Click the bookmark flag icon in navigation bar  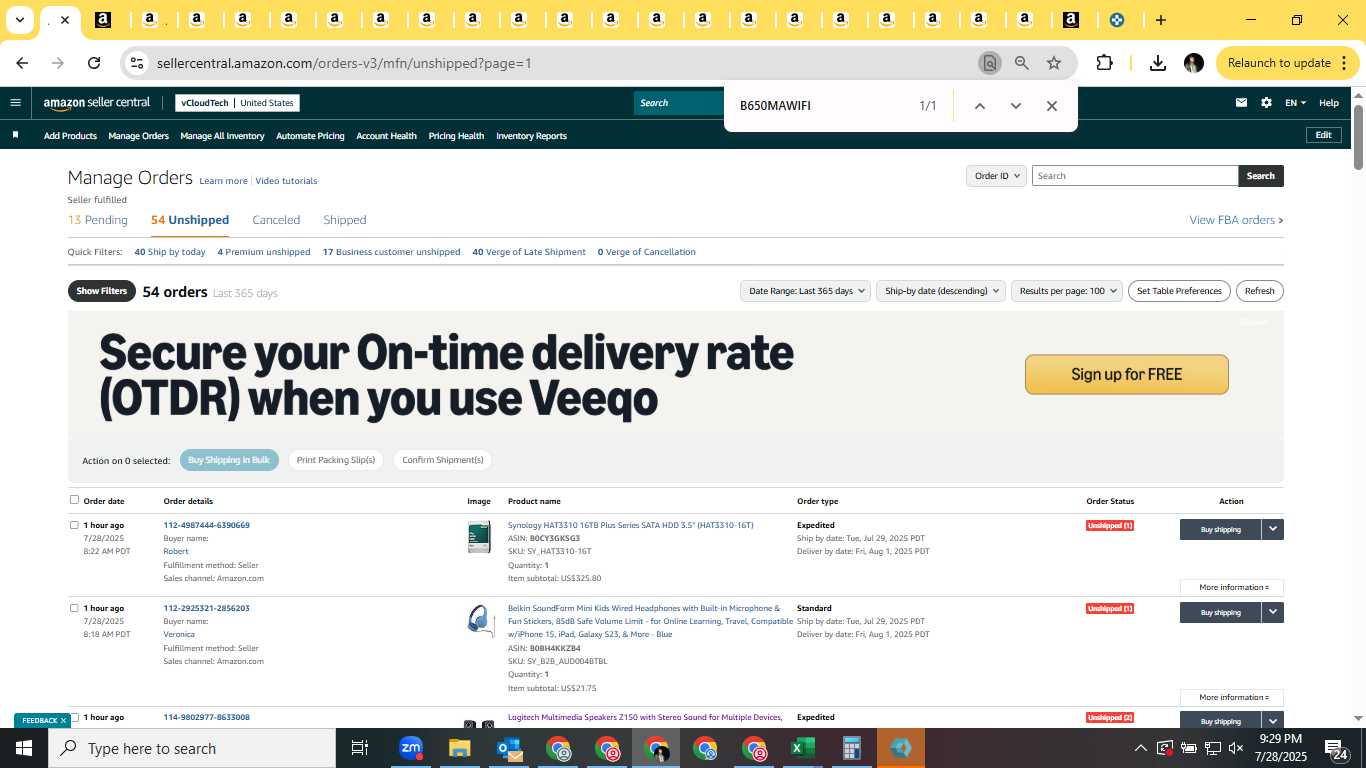(x=15, y=135)
